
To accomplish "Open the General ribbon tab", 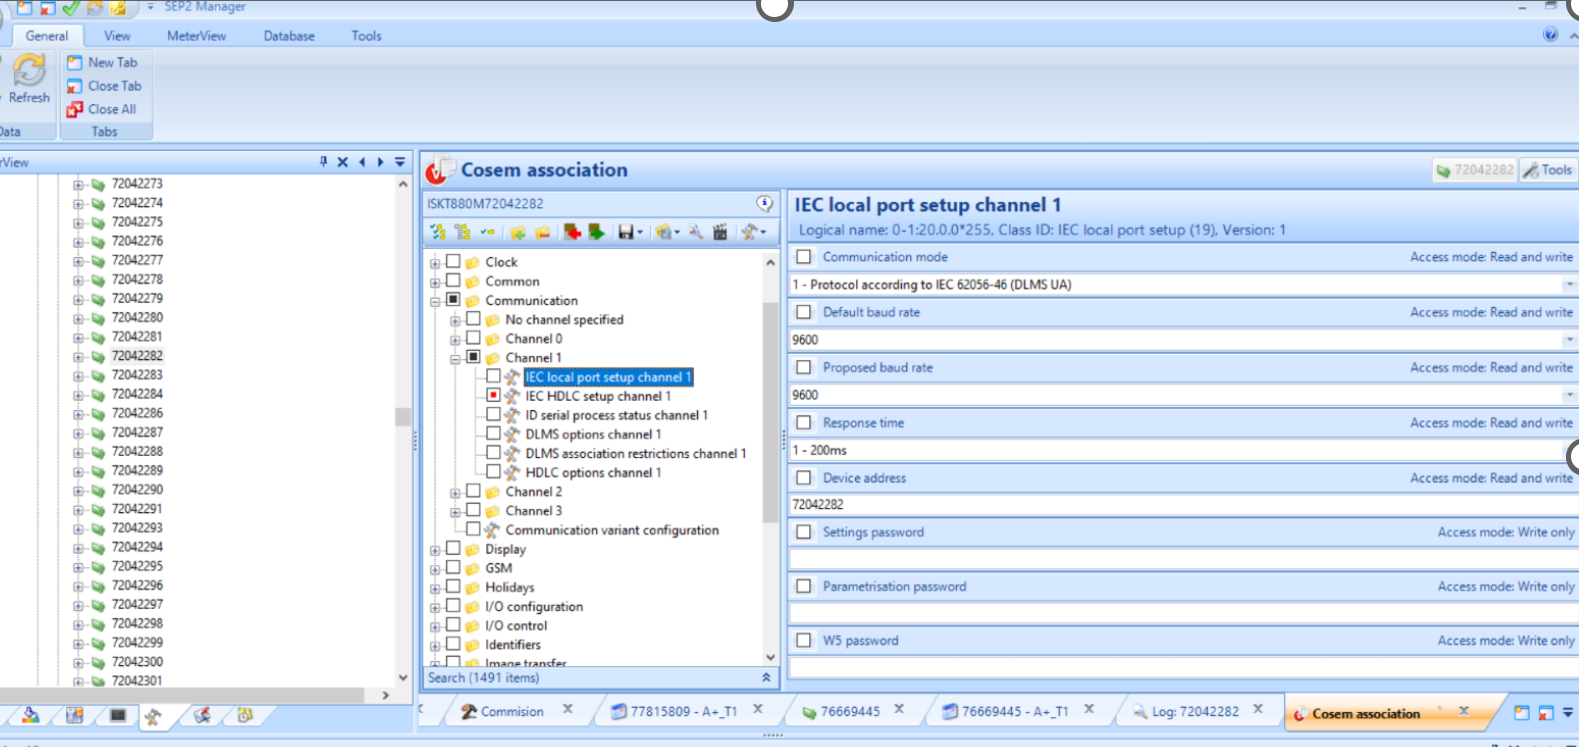I will (47, 36).
